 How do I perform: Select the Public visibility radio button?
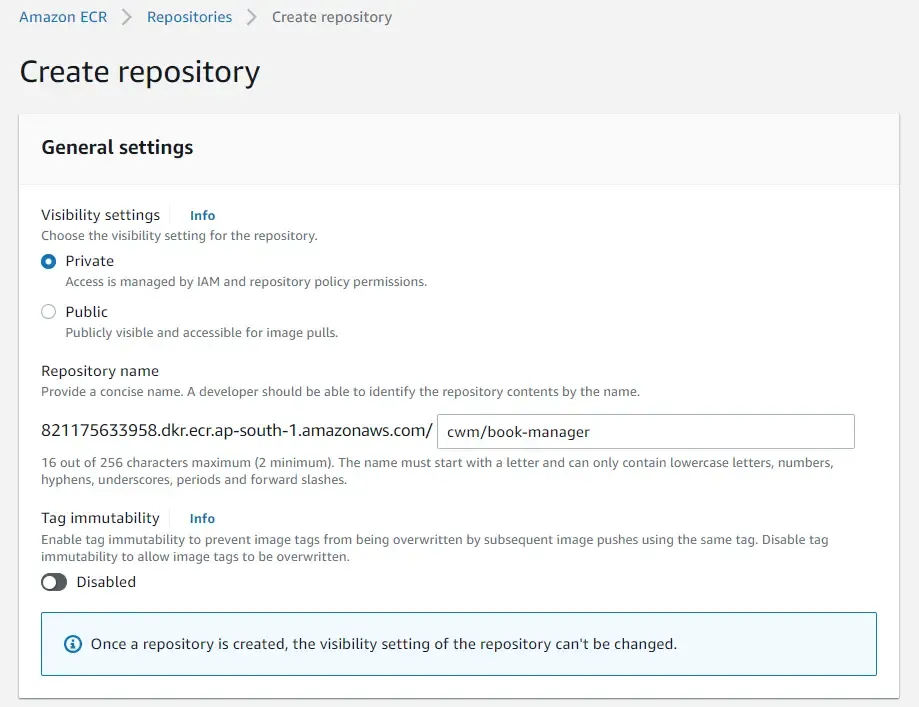48,312
